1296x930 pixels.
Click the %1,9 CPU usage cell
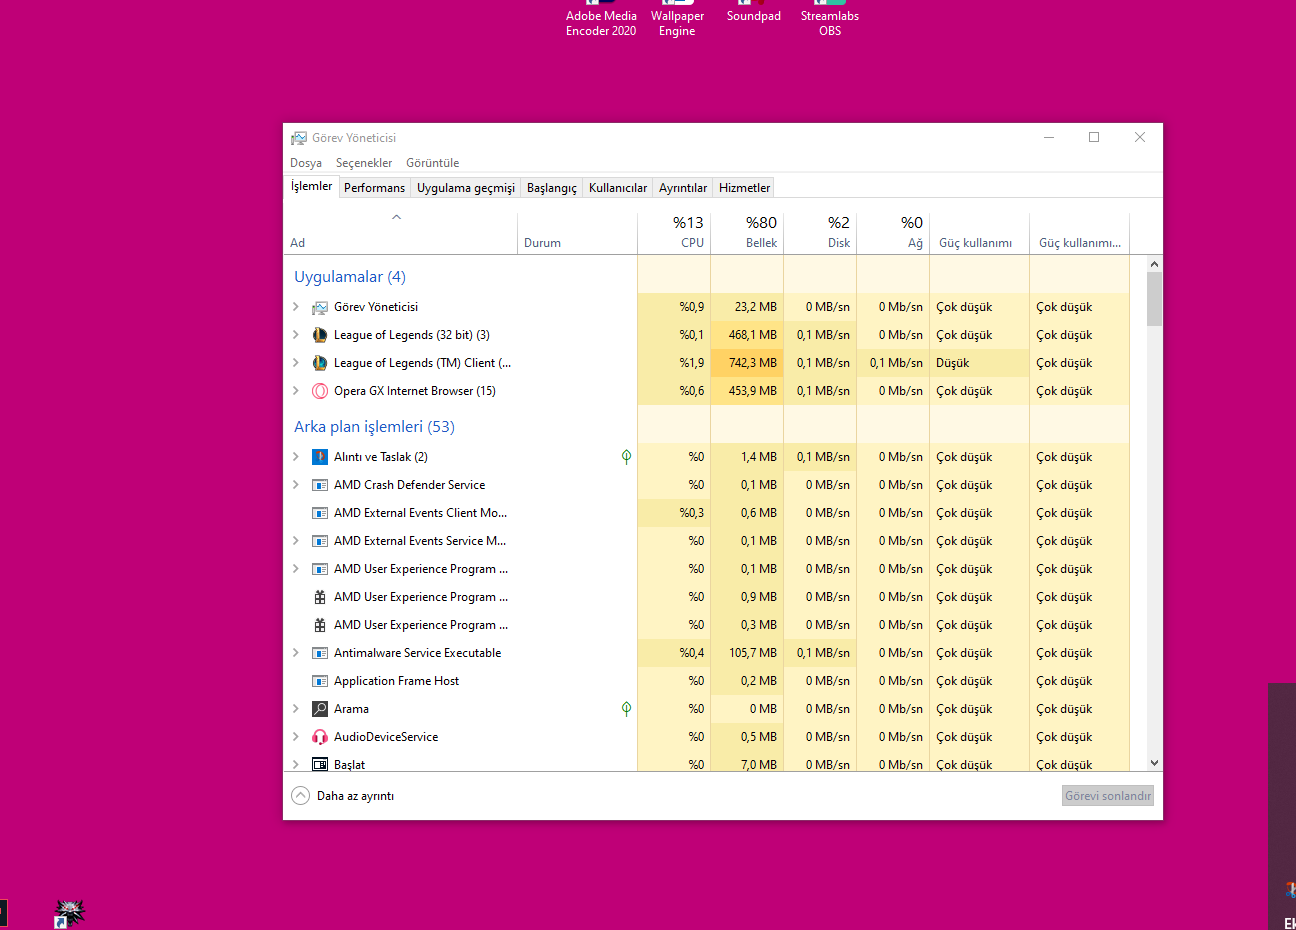(674, 363)
